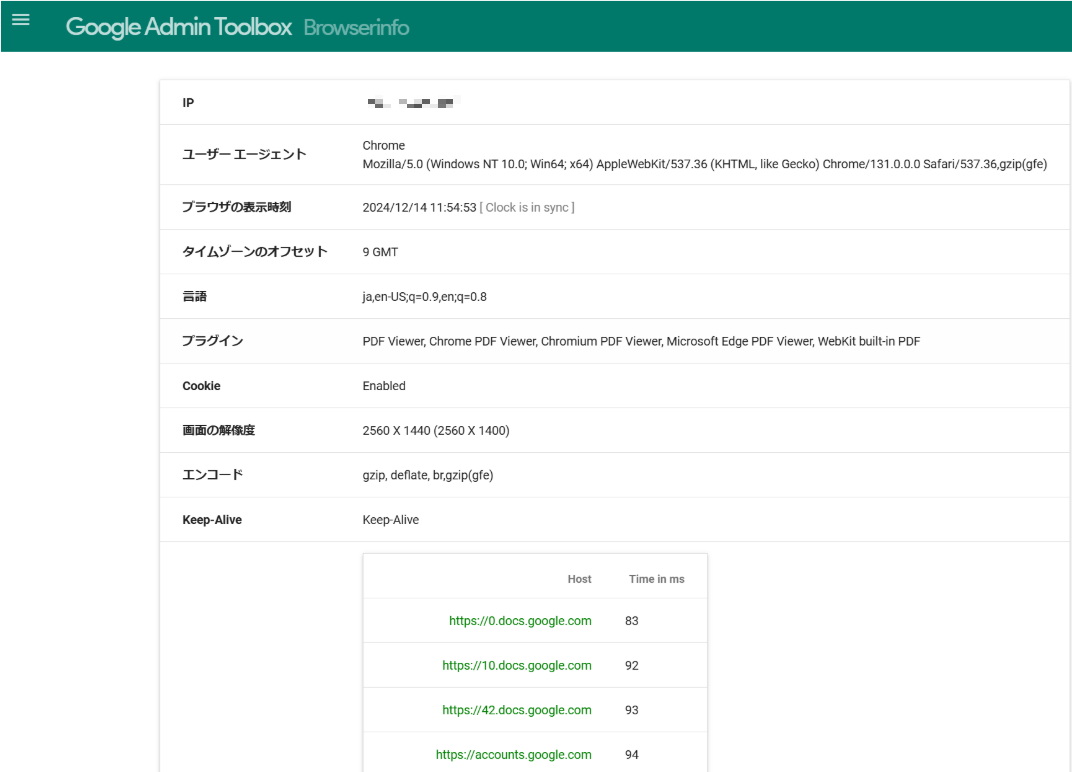Viewport: 1072px width, 772px height.
Task: Select the Cookie Enabled status value
Action: pos(385,385)
